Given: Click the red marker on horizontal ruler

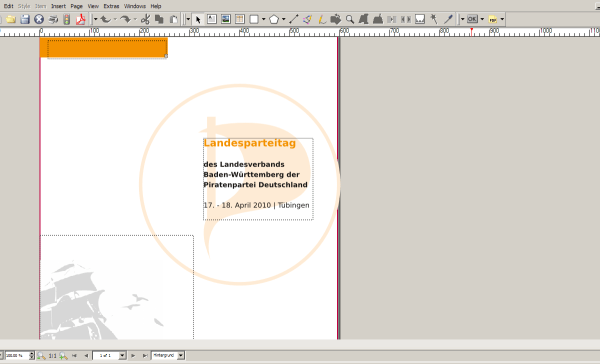Looking at the screenshot, I should tap(471, 31).
